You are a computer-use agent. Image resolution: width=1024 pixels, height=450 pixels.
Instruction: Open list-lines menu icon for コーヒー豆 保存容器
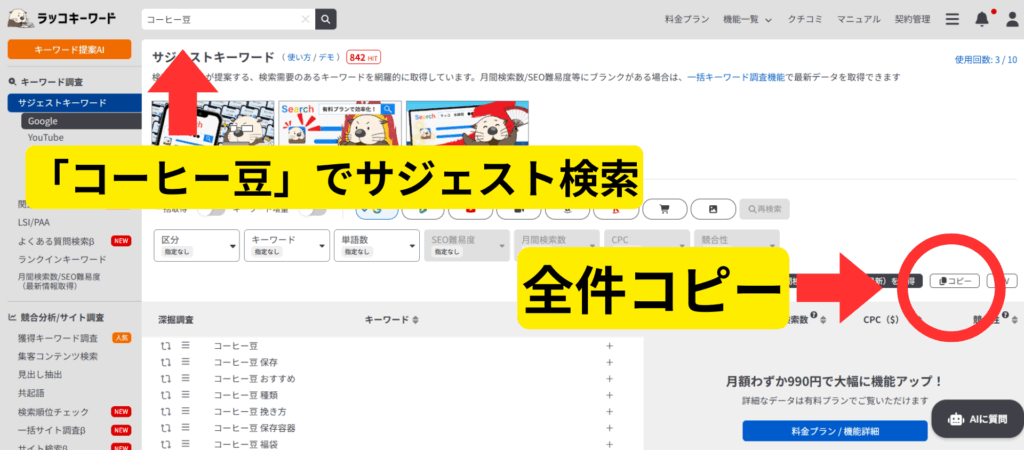click(x=185, y=429)
